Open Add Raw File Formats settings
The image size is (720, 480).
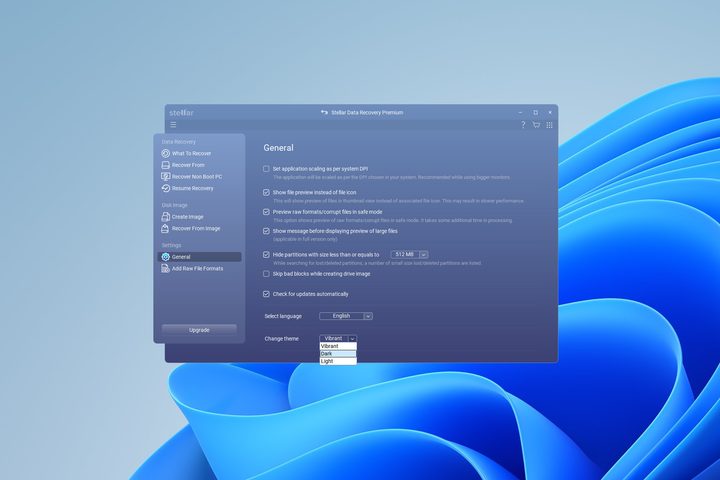tap(199, 269)
